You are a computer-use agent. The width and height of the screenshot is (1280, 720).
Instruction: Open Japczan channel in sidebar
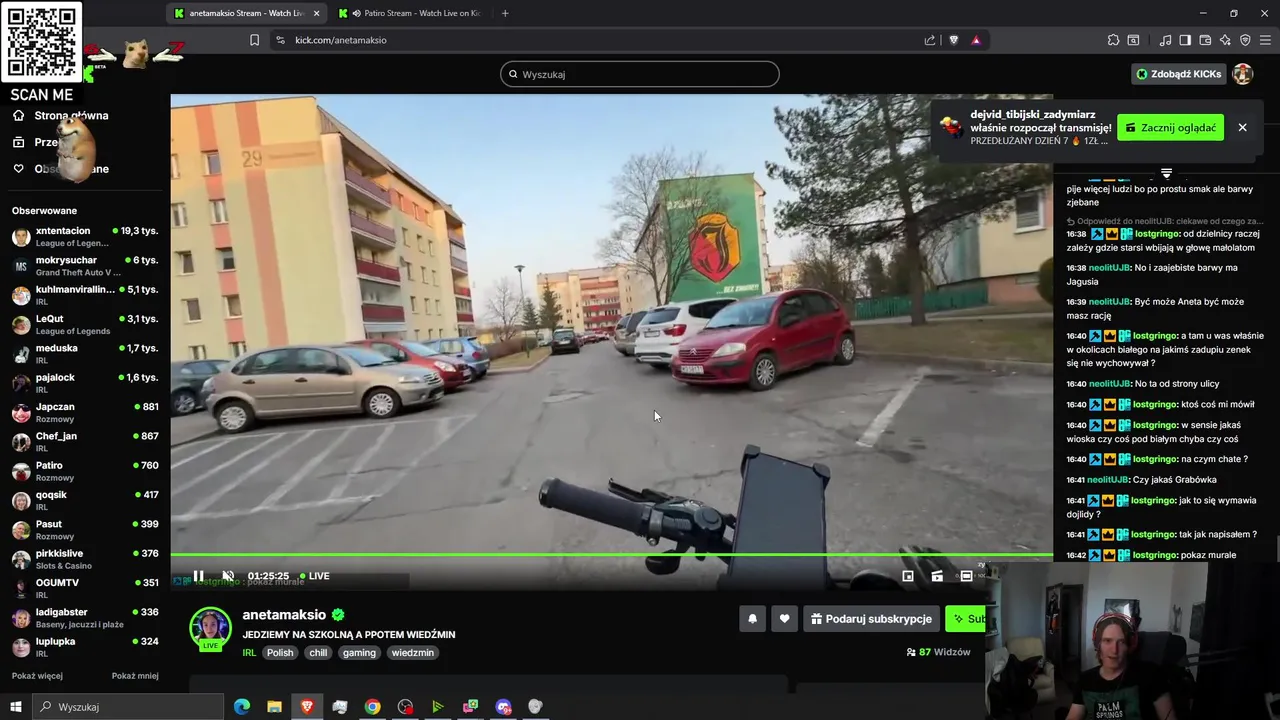(85, 412)
